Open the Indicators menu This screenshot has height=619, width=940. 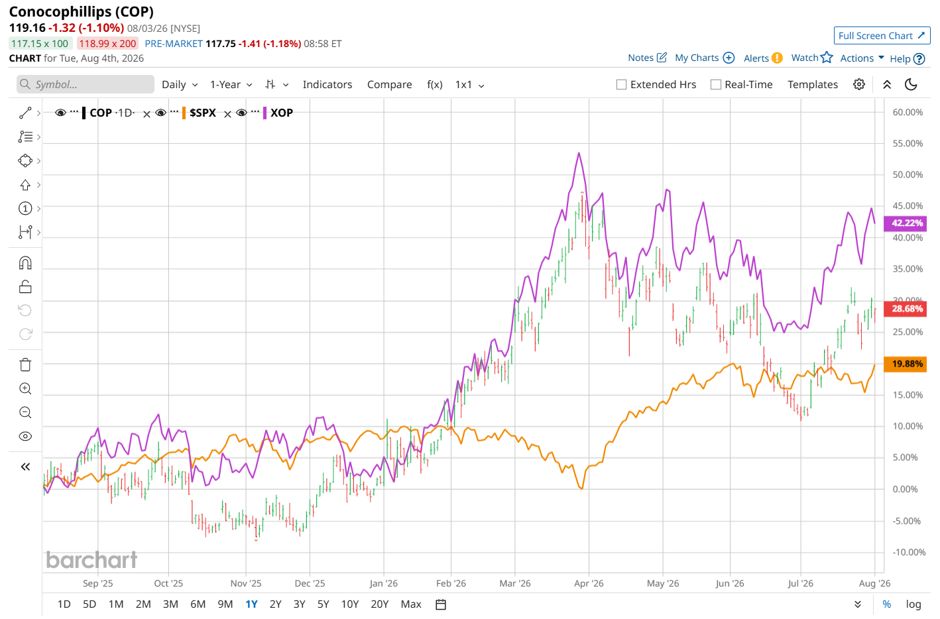327,84
